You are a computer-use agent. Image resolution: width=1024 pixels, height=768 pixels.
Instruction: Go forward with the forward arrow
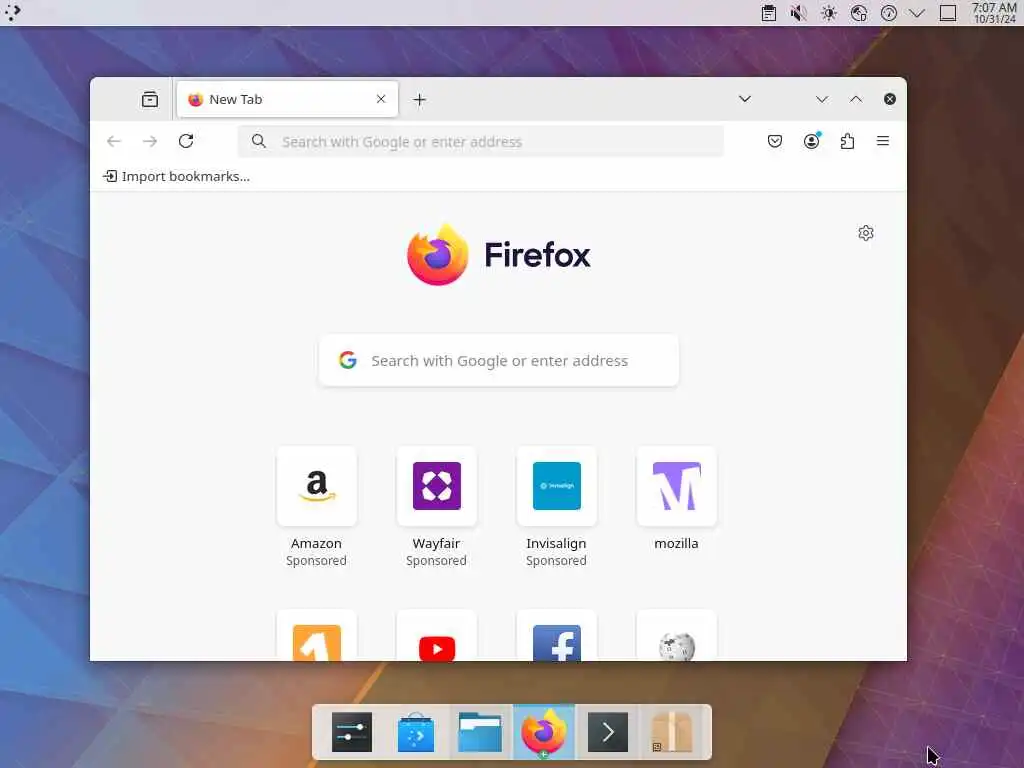(x=150, y=141)
